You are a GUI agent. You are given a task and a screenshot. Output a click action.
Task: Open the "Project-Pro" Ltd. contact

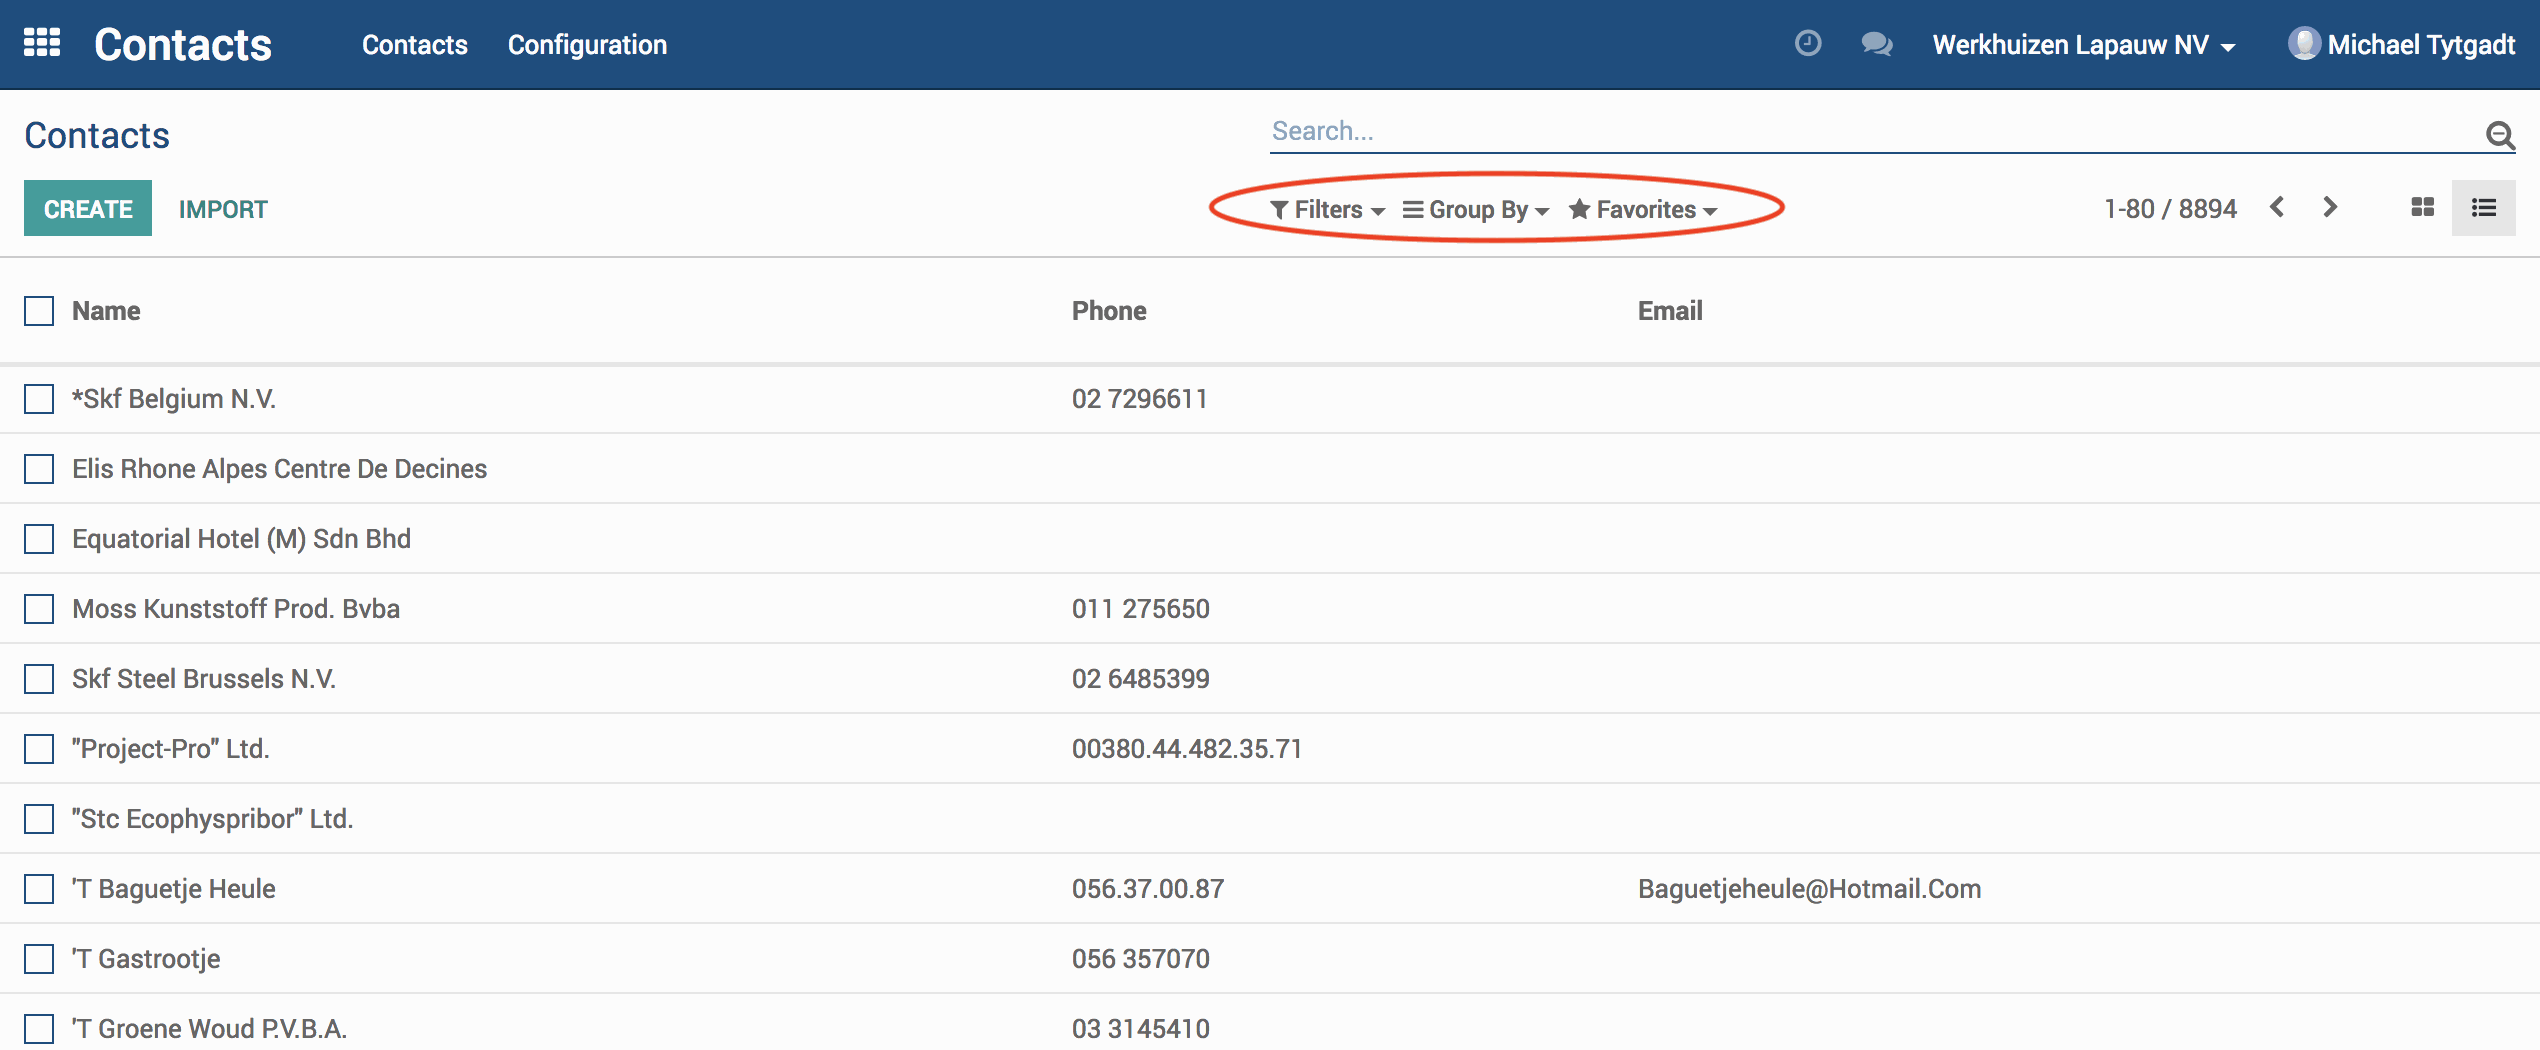[171, 749]
